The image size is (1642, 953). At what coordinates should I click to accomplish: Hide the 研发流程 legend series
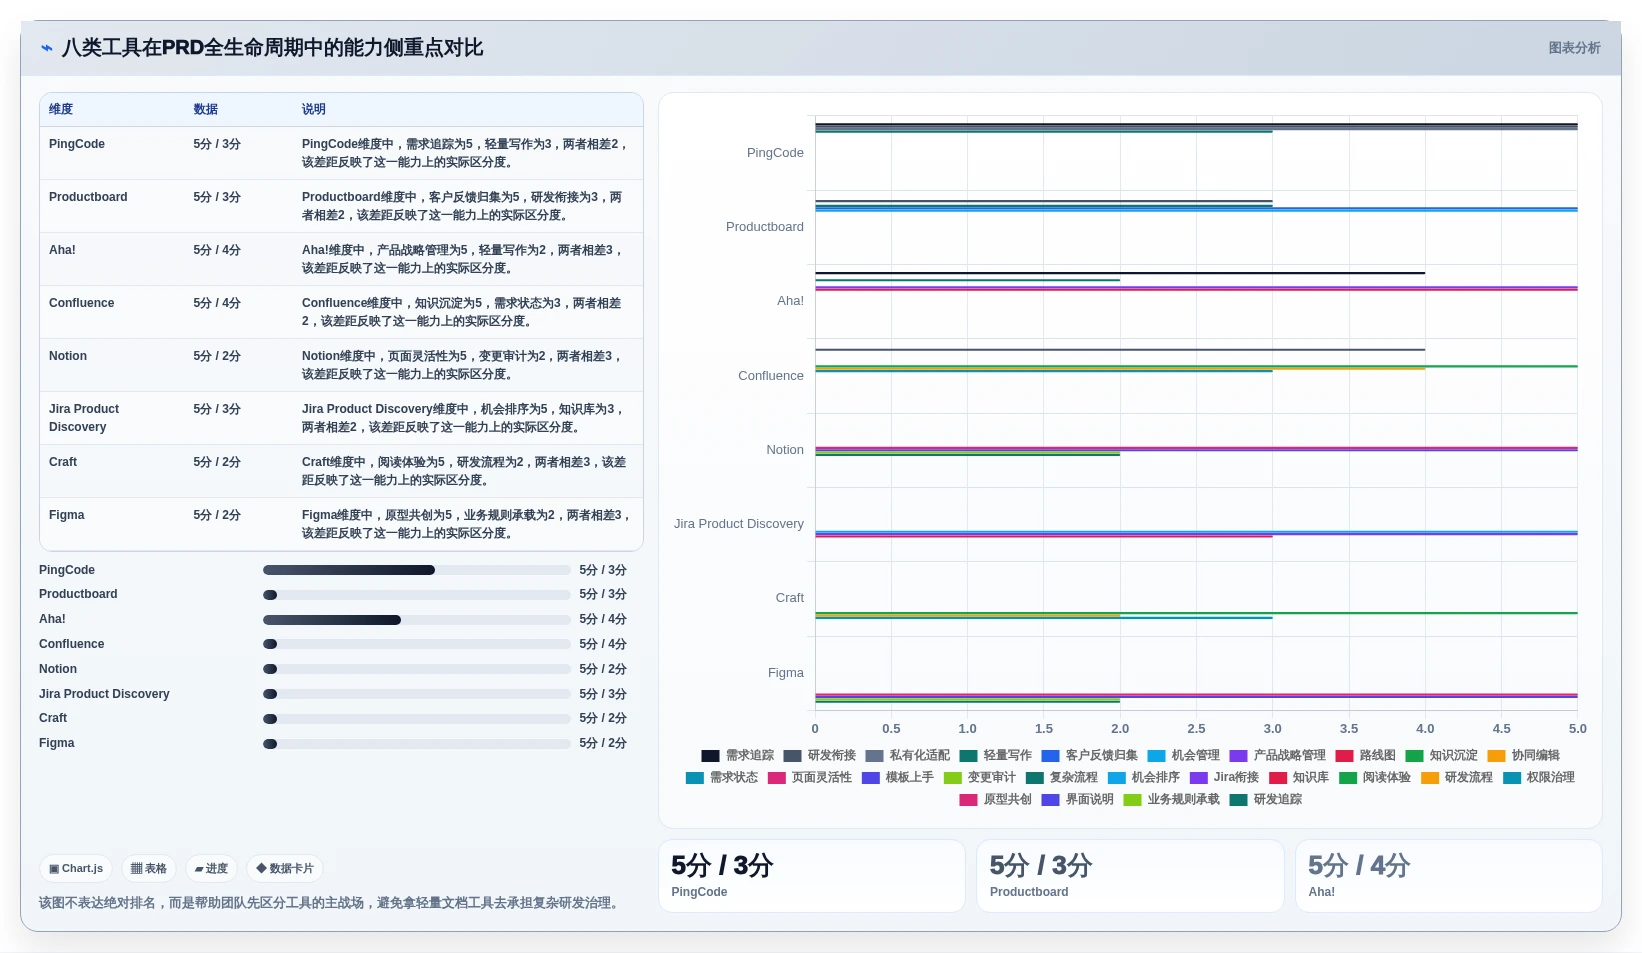coord(1457,778)
